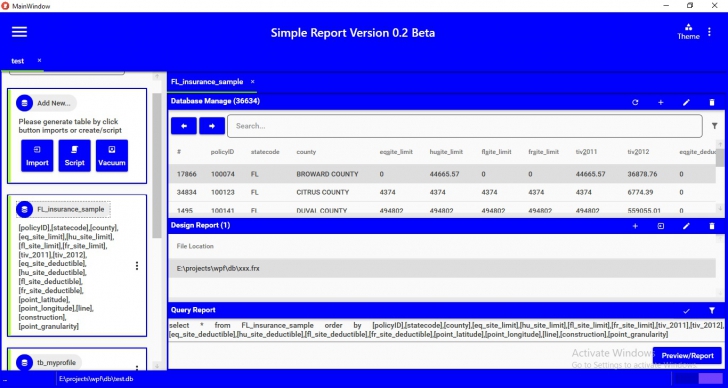Screen dimensions: 728x388
Task: Select the FL_insurance_sample table chip
Action: tap(63, 209)
